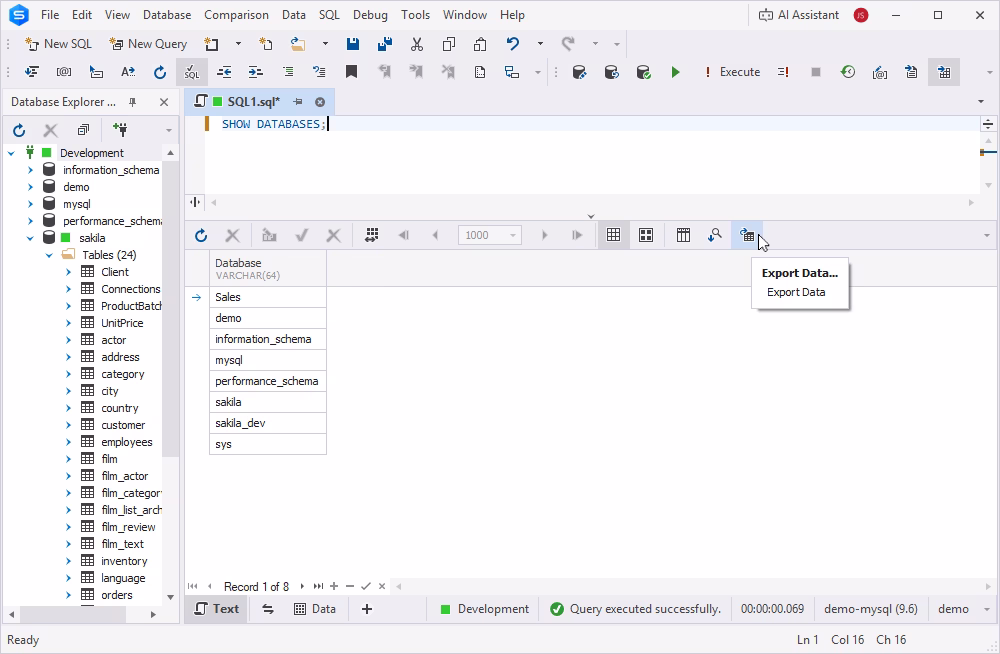Click Execute Current Statement icon next to Execute
1000x654 pixels.
click(x=783, y=72)
